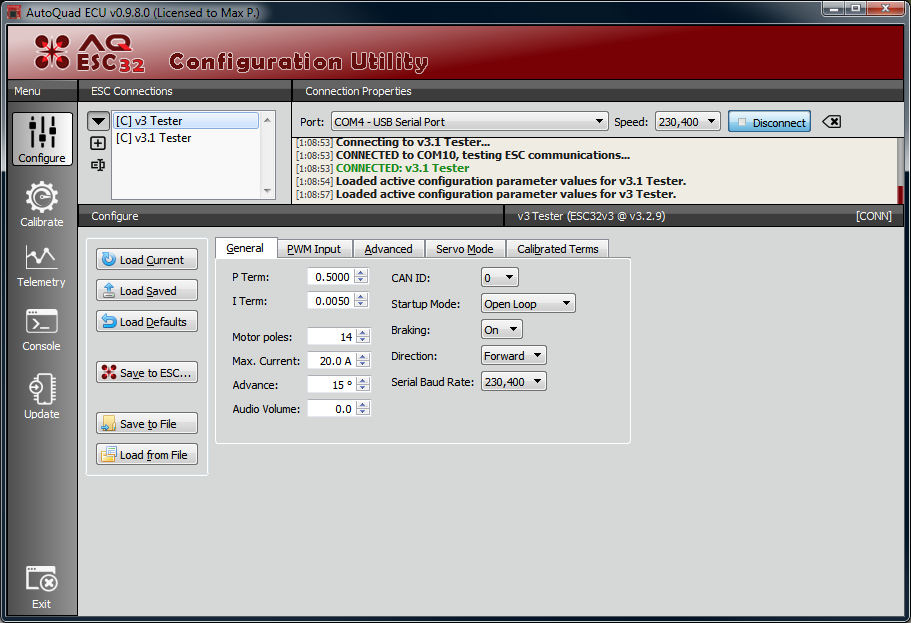The height and width of the screenshot is (623, 911).
Task: Click the Advance degrees value field
Action: pos(332,385)
